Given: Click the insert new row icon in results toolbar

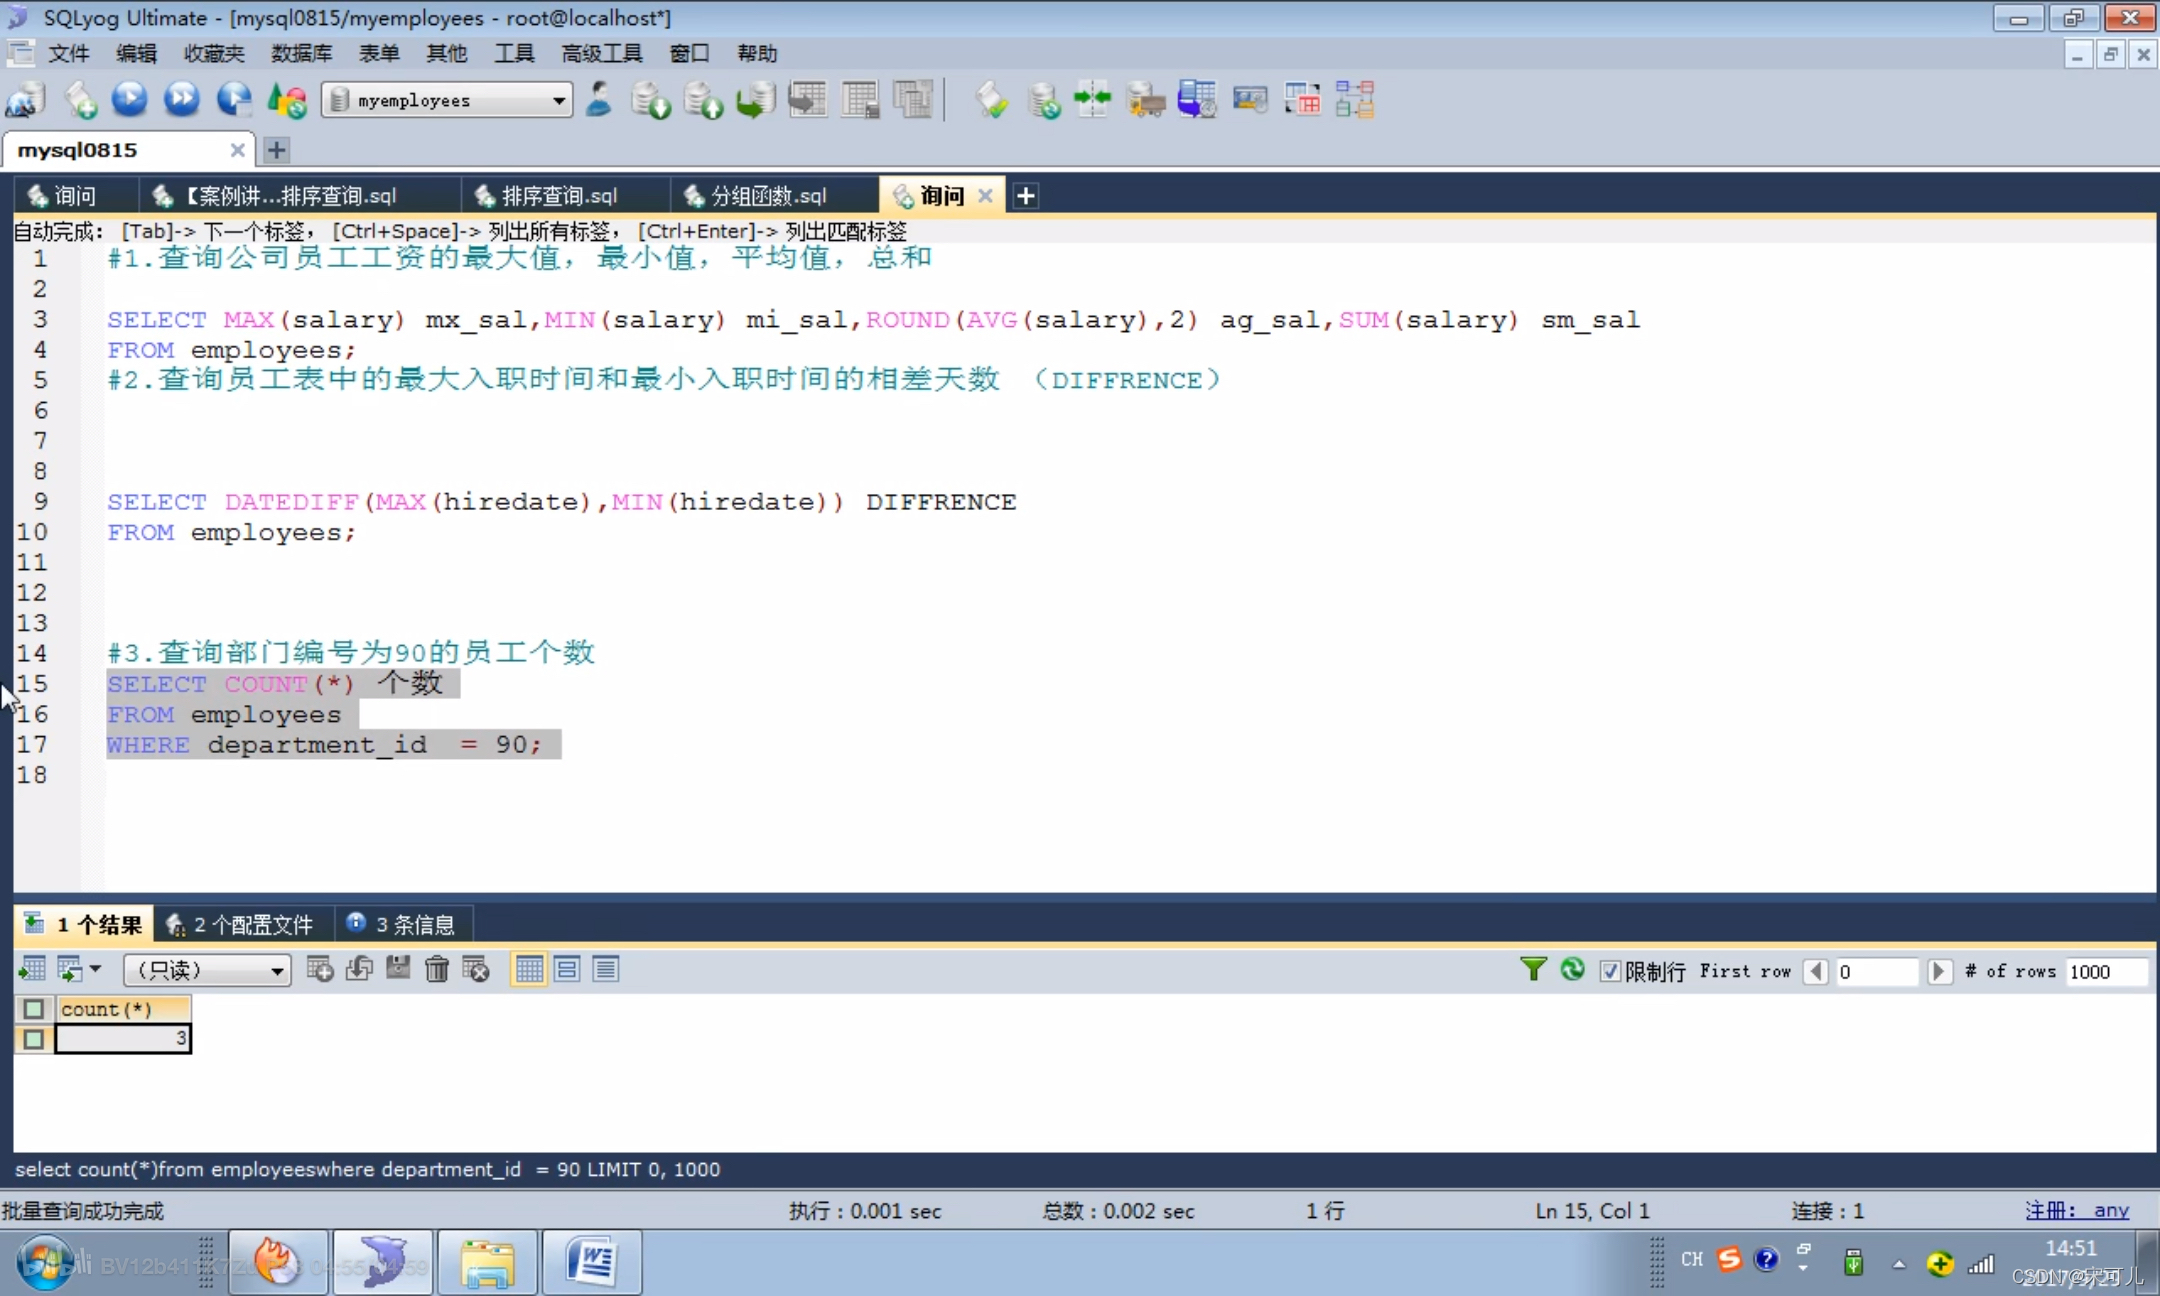Looking at the screenshot, I should [320, 969].
